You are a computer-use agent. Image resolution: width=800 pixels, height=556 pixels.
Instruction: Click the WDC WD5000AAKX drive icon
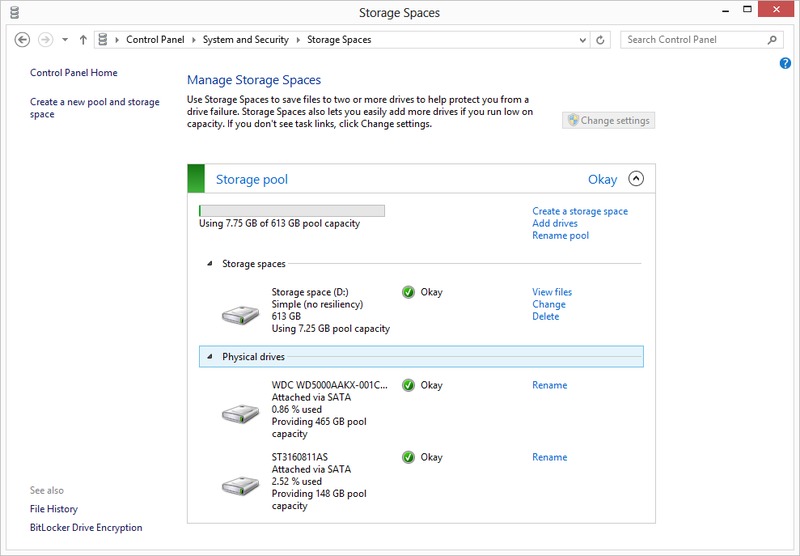pyautogui.click(x=240, y=412)
